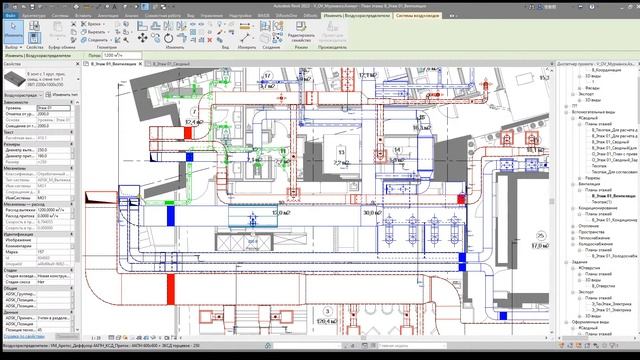
Task: Click the Марка property value field
Action: pos(53,252)
